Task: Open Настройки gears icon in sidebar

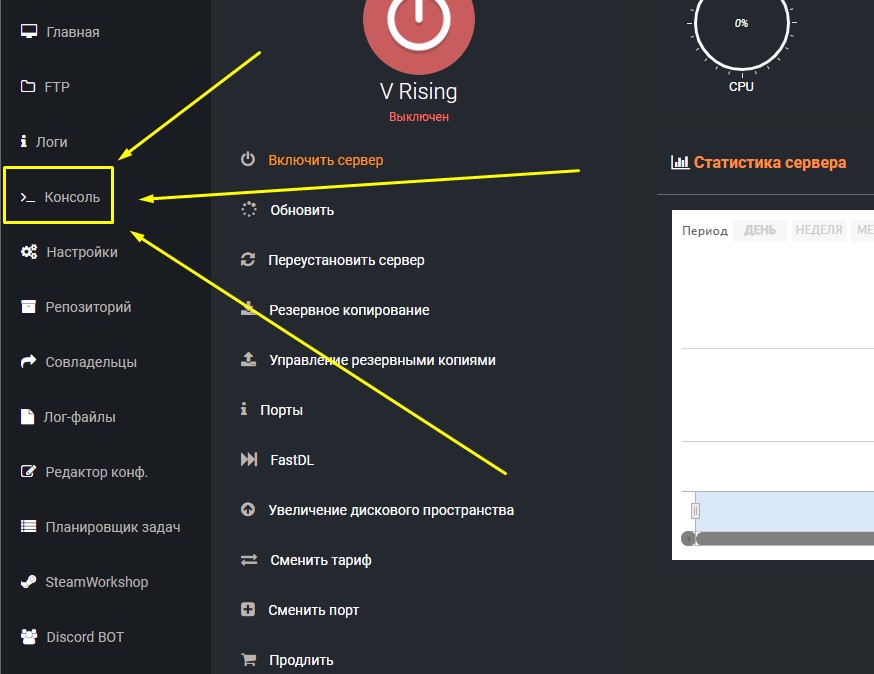Action: tap(29, 252)
